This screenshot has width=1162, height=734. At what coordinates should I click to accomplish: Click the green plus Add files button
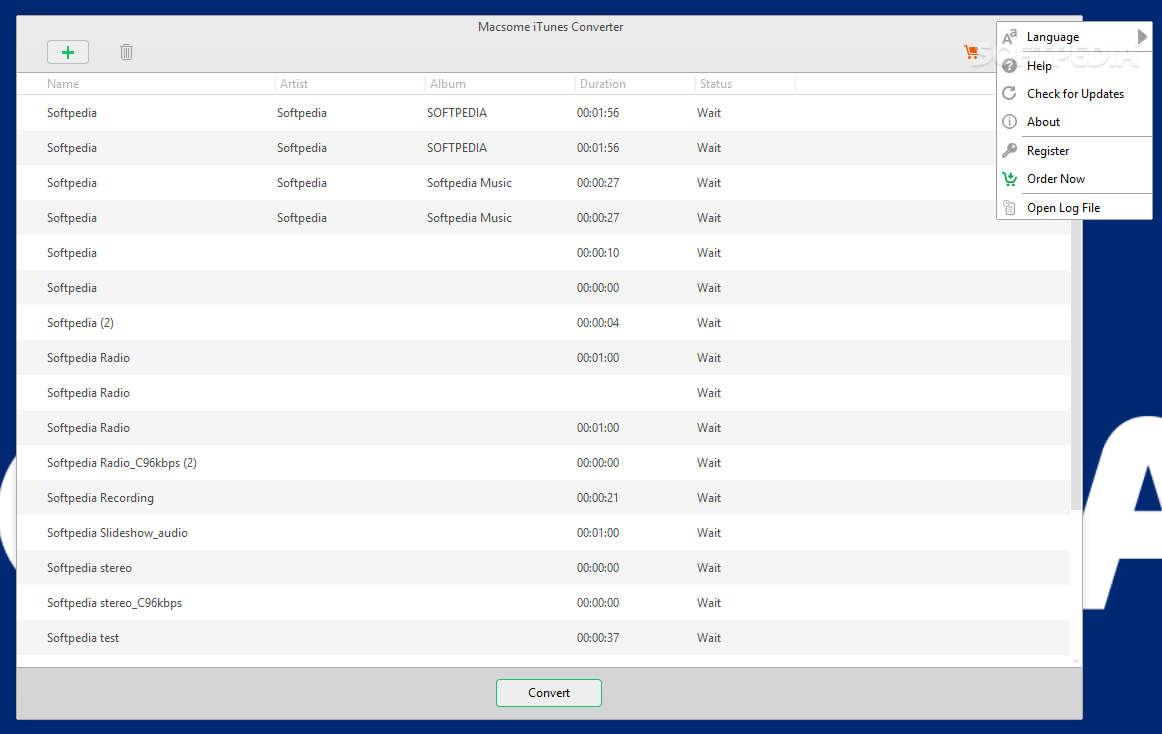tap(67, 52)
